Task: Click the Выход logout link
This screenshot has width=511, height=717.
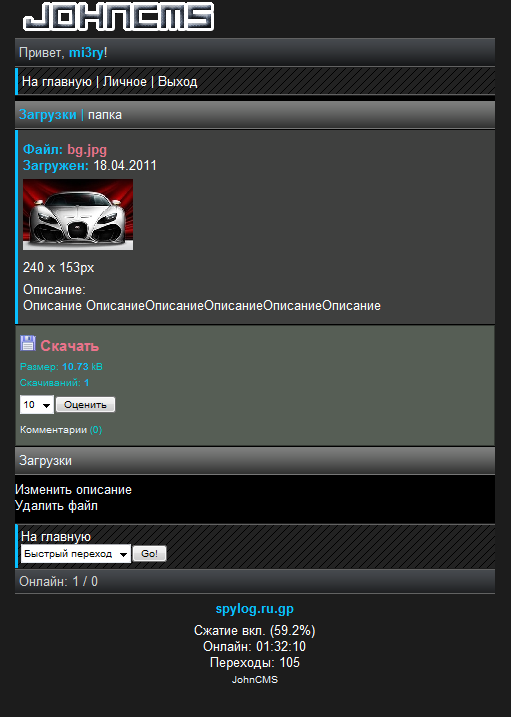Action: coord(177,82)
